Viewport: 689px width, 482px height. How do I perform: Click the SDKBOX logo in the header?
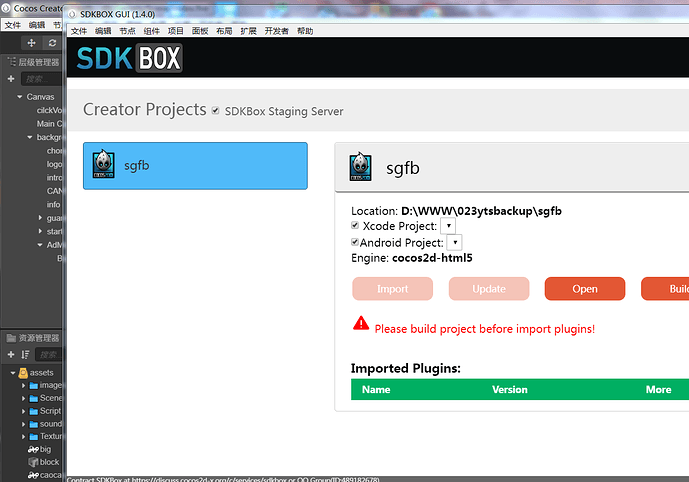coord(129,58)
